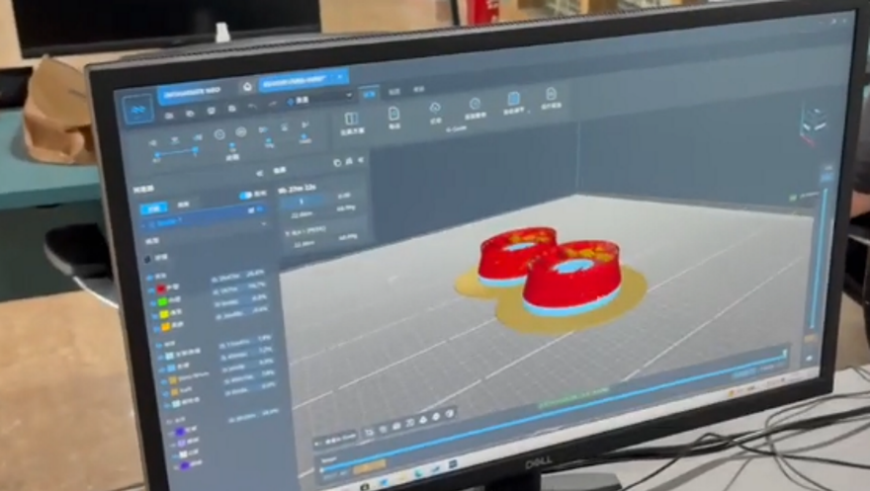Click the vertical layer slider at right edge

[818, 258]
